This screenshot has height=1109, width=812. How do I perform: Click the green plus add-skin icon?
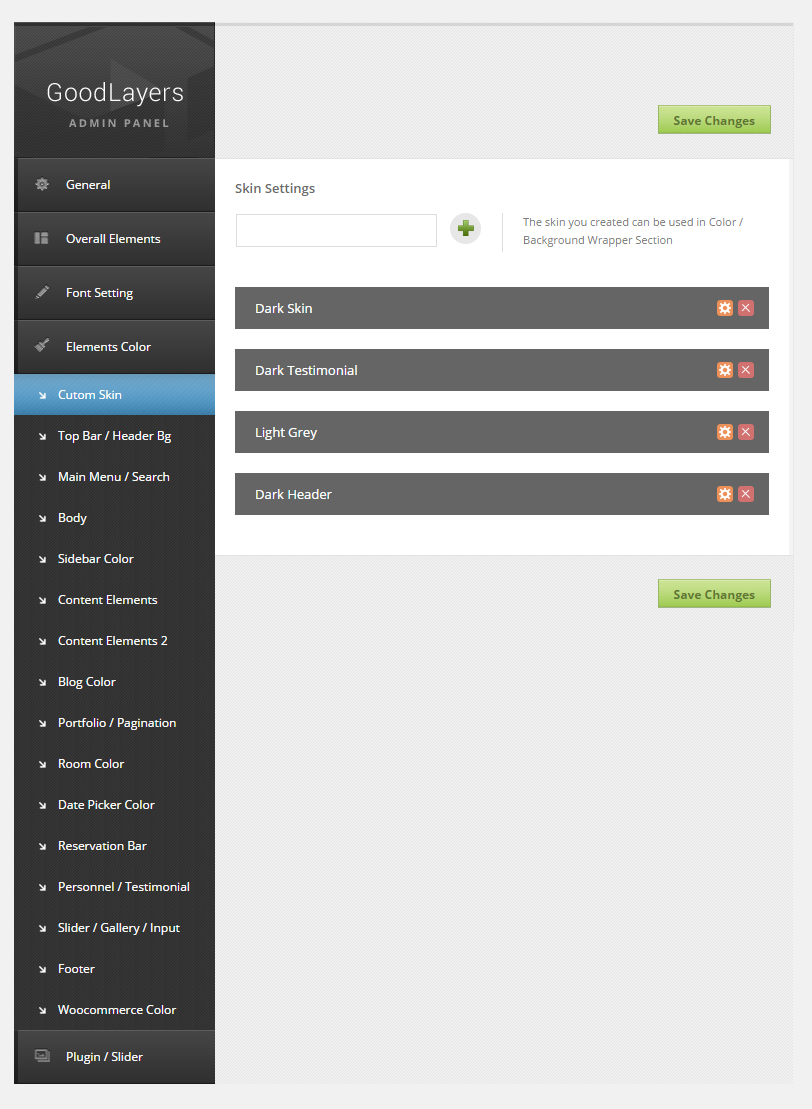pyautogui.click(x=465, y=228)
